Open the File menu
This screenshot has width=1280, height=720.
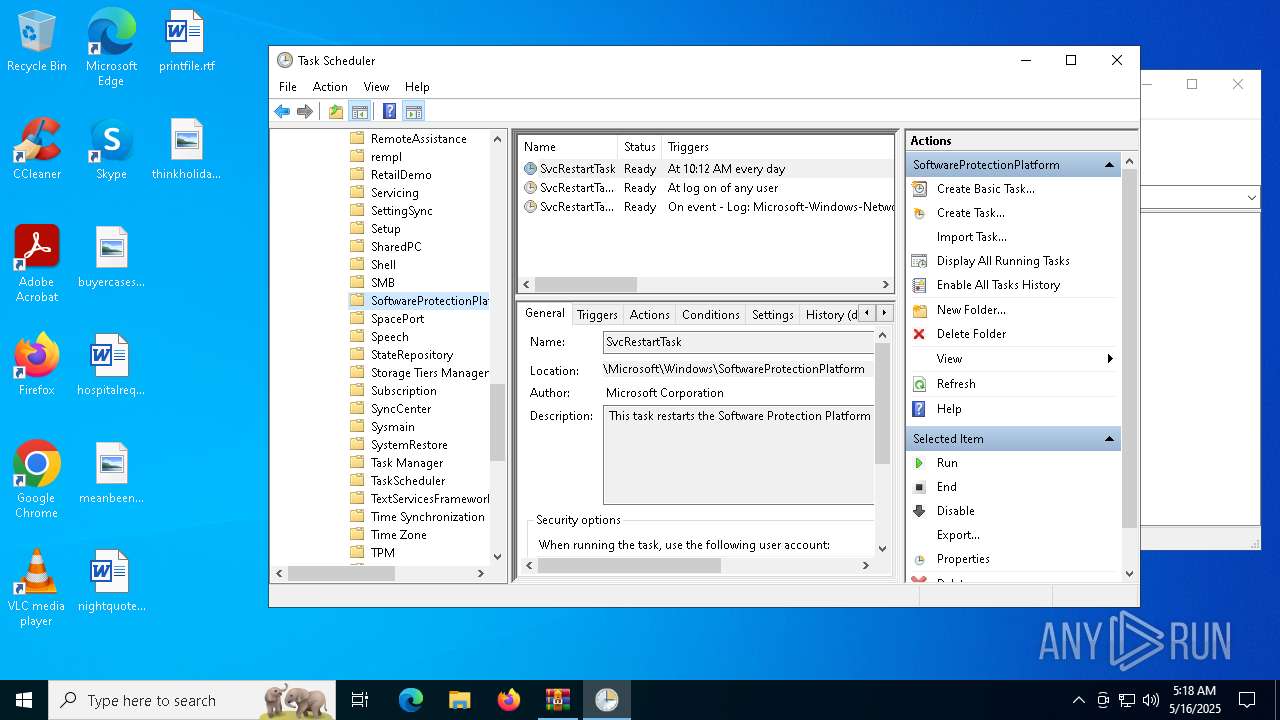pos(288,87)
